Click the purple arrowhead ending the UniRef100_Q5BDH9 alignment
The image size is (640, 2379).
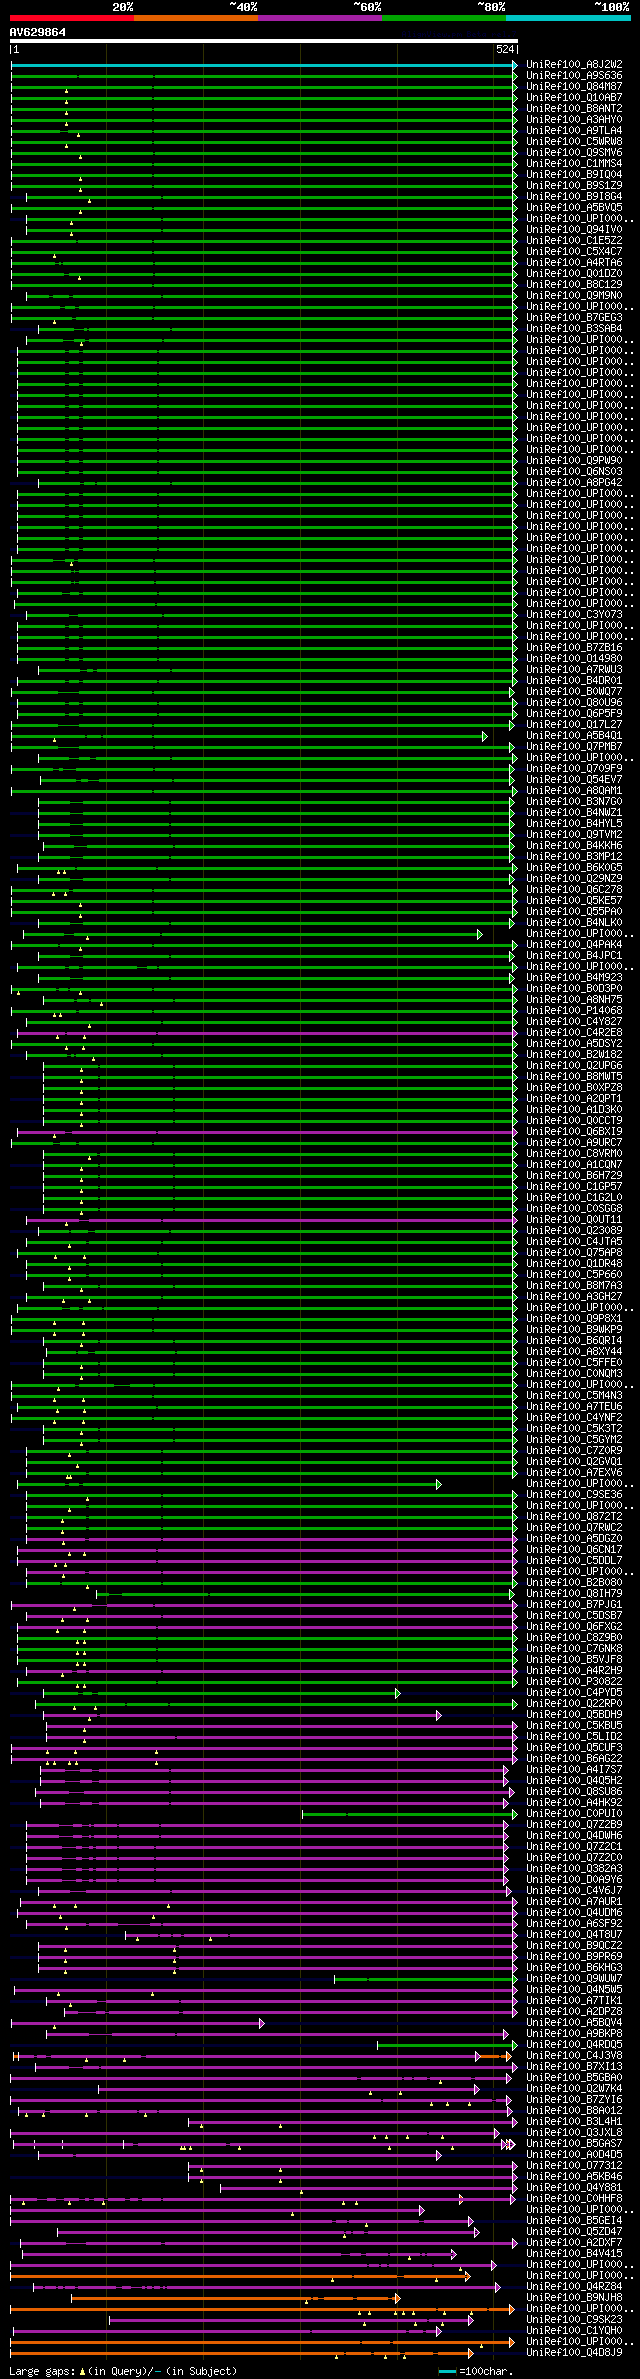coord(439,1715)
